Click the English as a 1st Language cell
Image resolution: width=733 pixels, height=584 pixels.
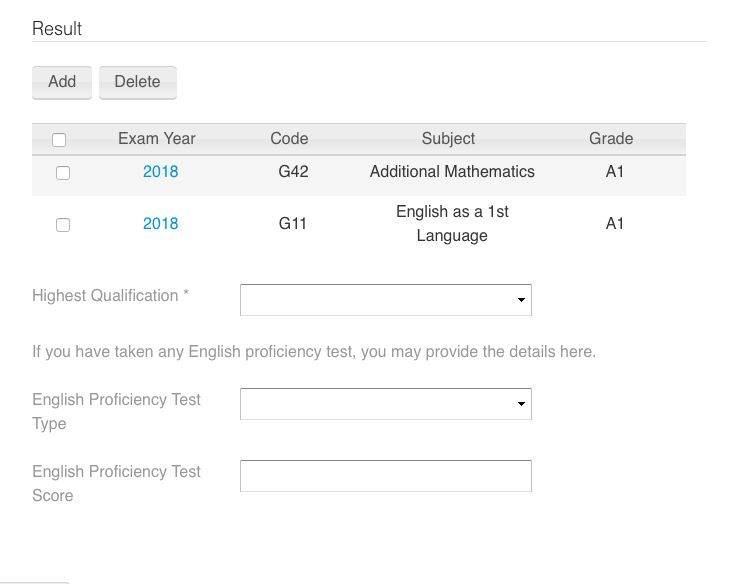pyautogui.click(x=452, y=224)
